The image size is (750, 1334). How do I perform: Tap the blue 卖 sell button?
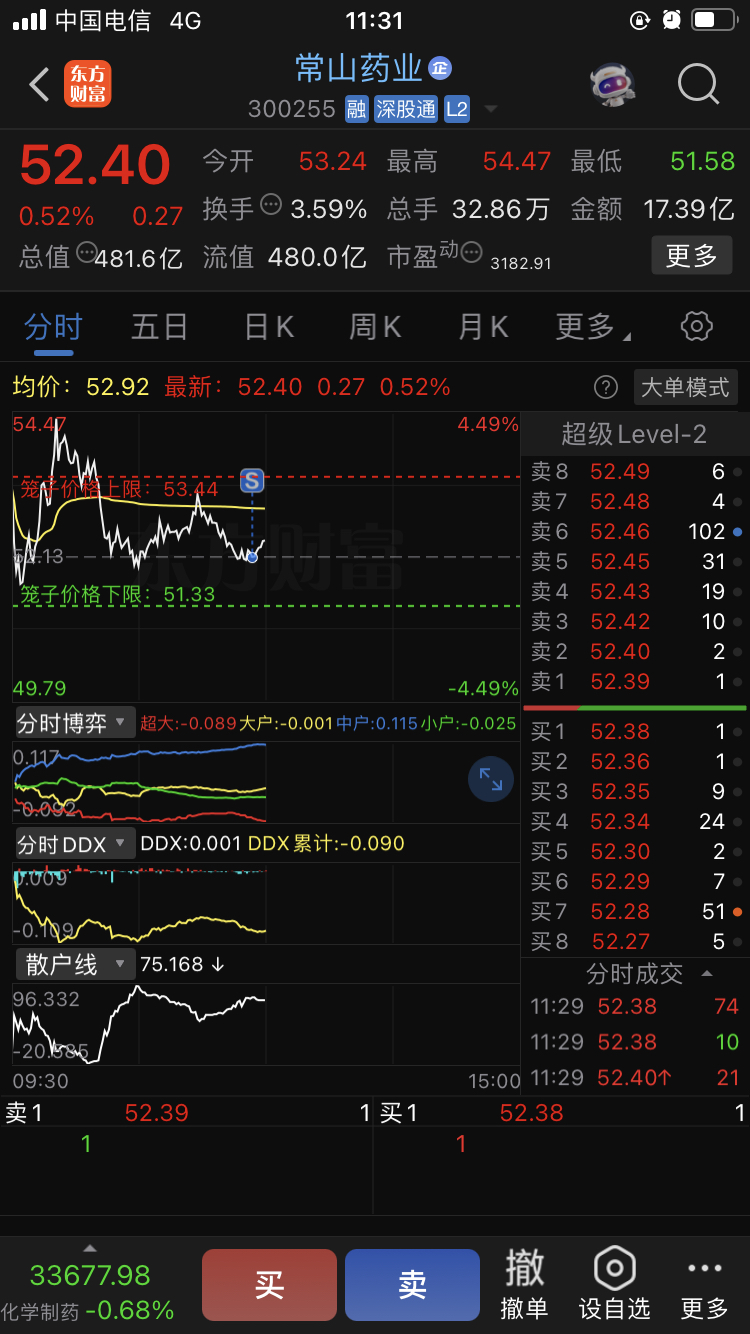click(412, 1285)
